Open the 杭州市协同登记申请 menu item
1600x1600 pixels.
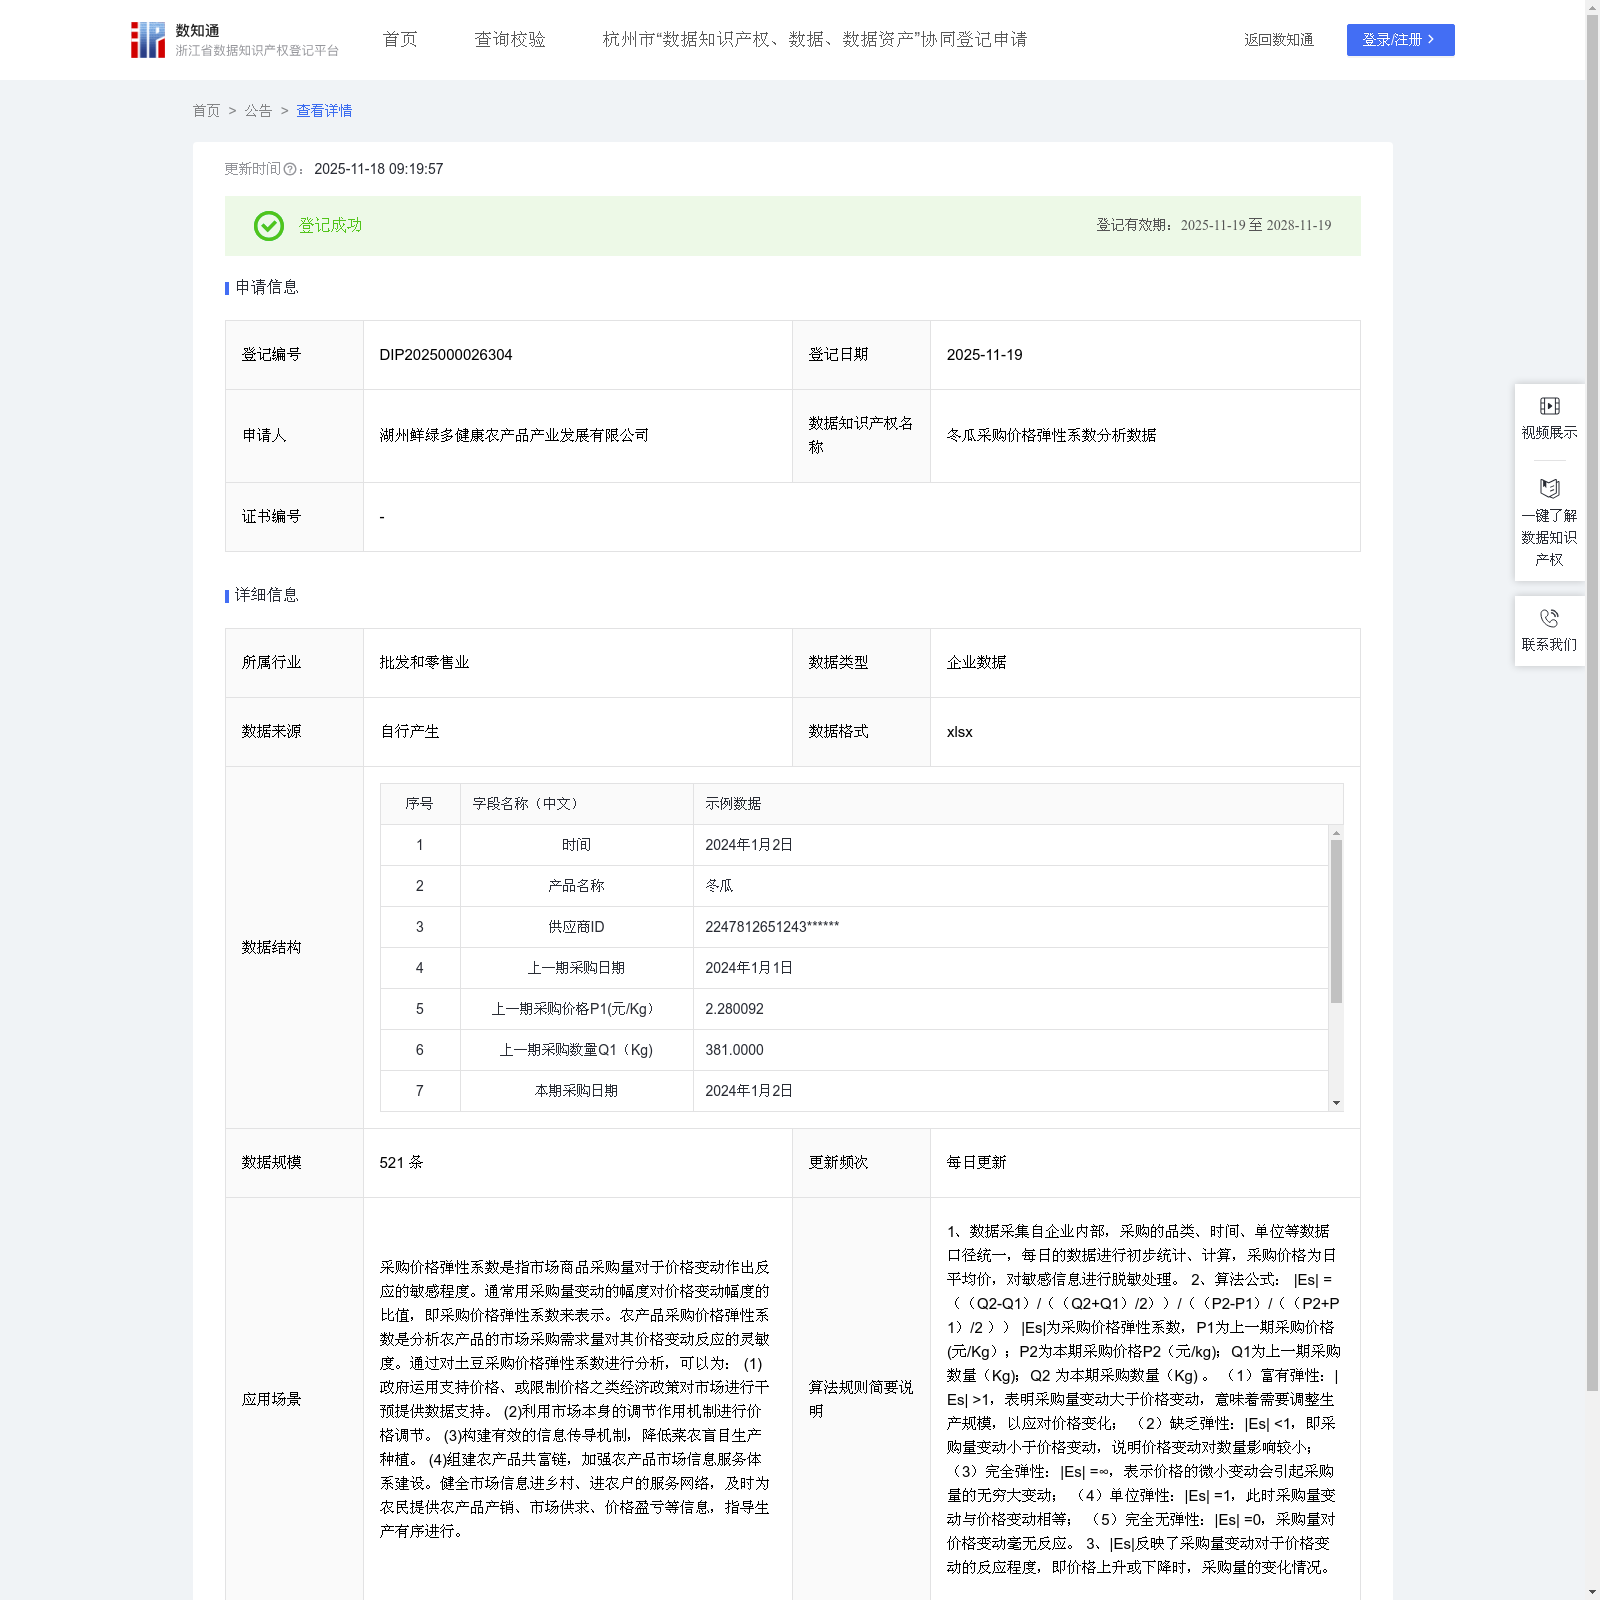815,40
